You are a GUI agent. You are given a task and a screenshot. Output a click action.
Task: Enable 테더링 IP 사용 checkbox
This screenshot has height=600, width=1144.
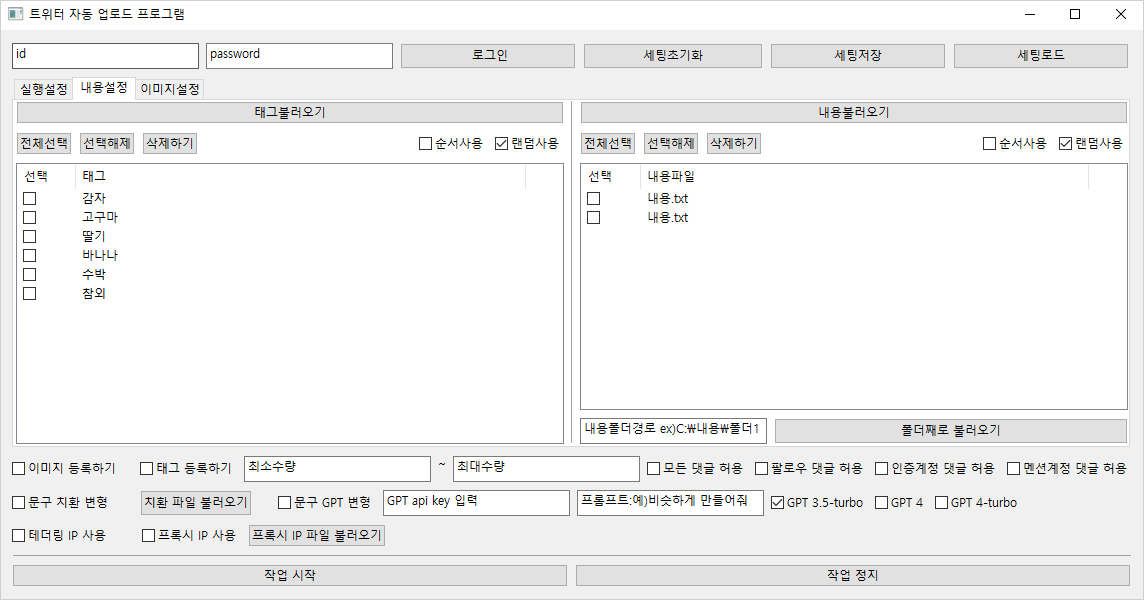tap(19, 536)
